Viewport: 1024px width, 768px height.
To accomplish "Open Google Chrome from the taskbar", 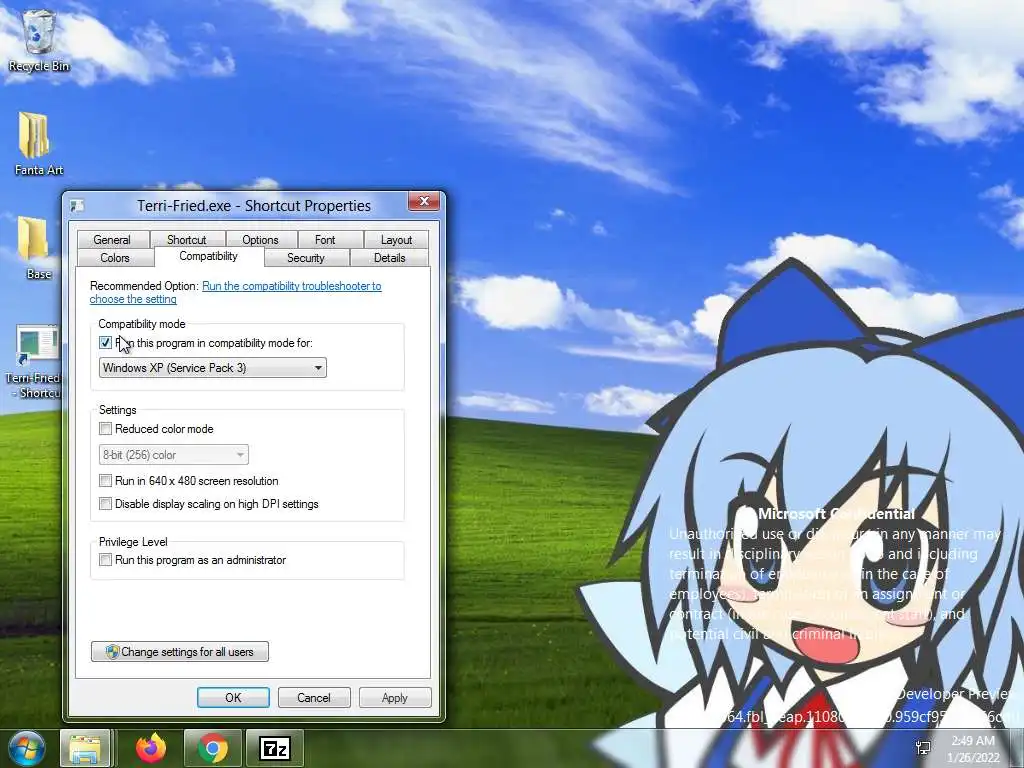I will tap(213, 748).
